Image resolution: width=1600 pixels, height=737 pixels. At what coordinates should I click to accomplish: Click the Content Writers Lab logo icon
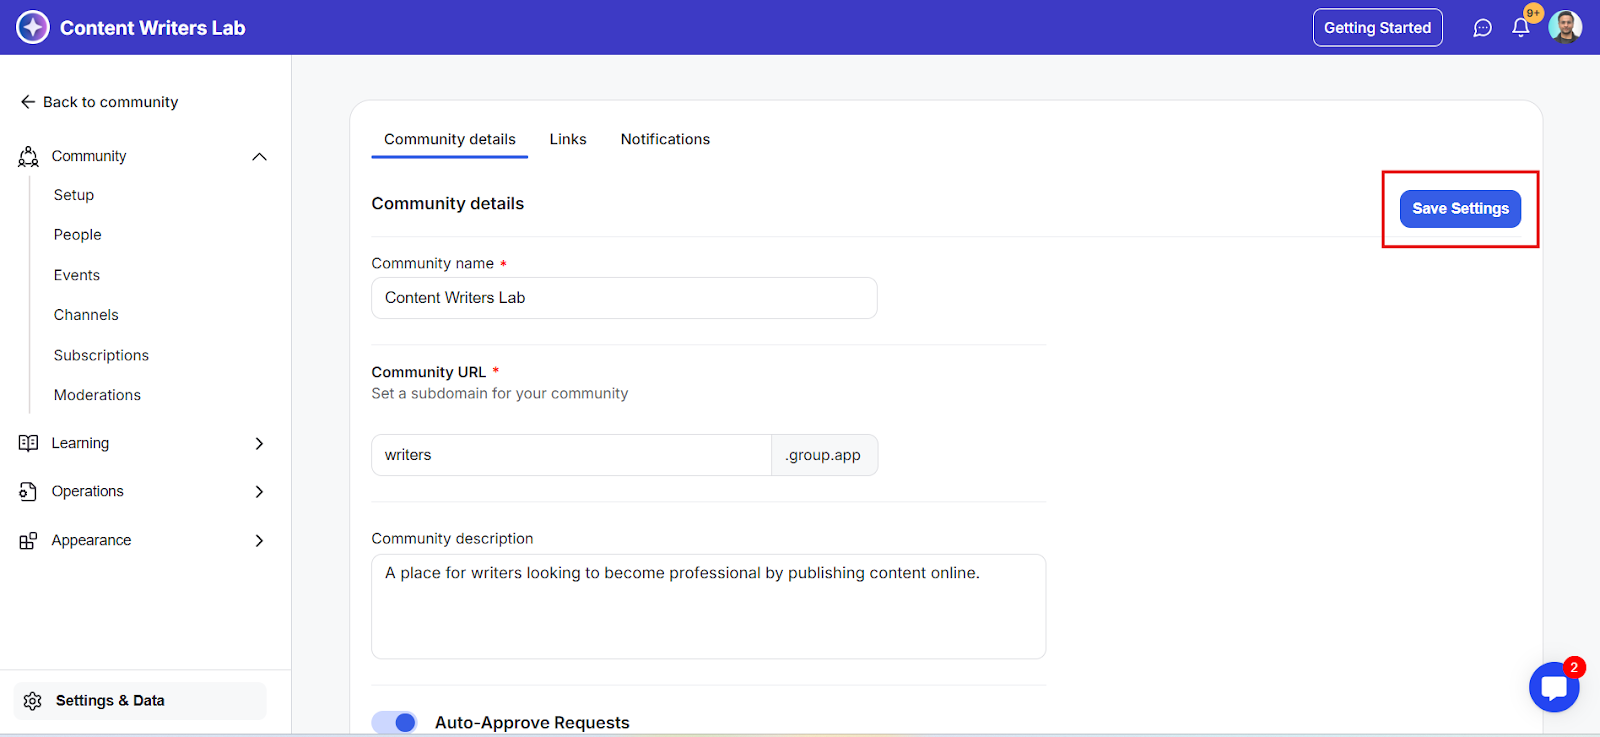pyautogui.click(x=33, y=27)
